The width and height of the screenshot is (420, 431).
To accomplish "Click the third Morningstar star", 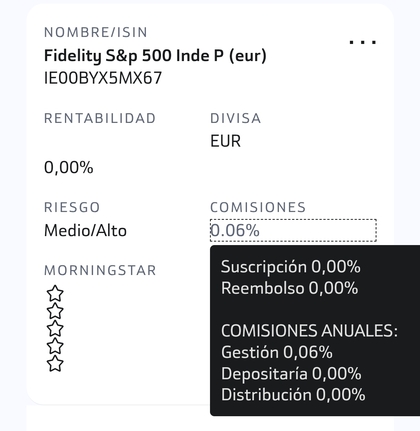I will 55,329.
